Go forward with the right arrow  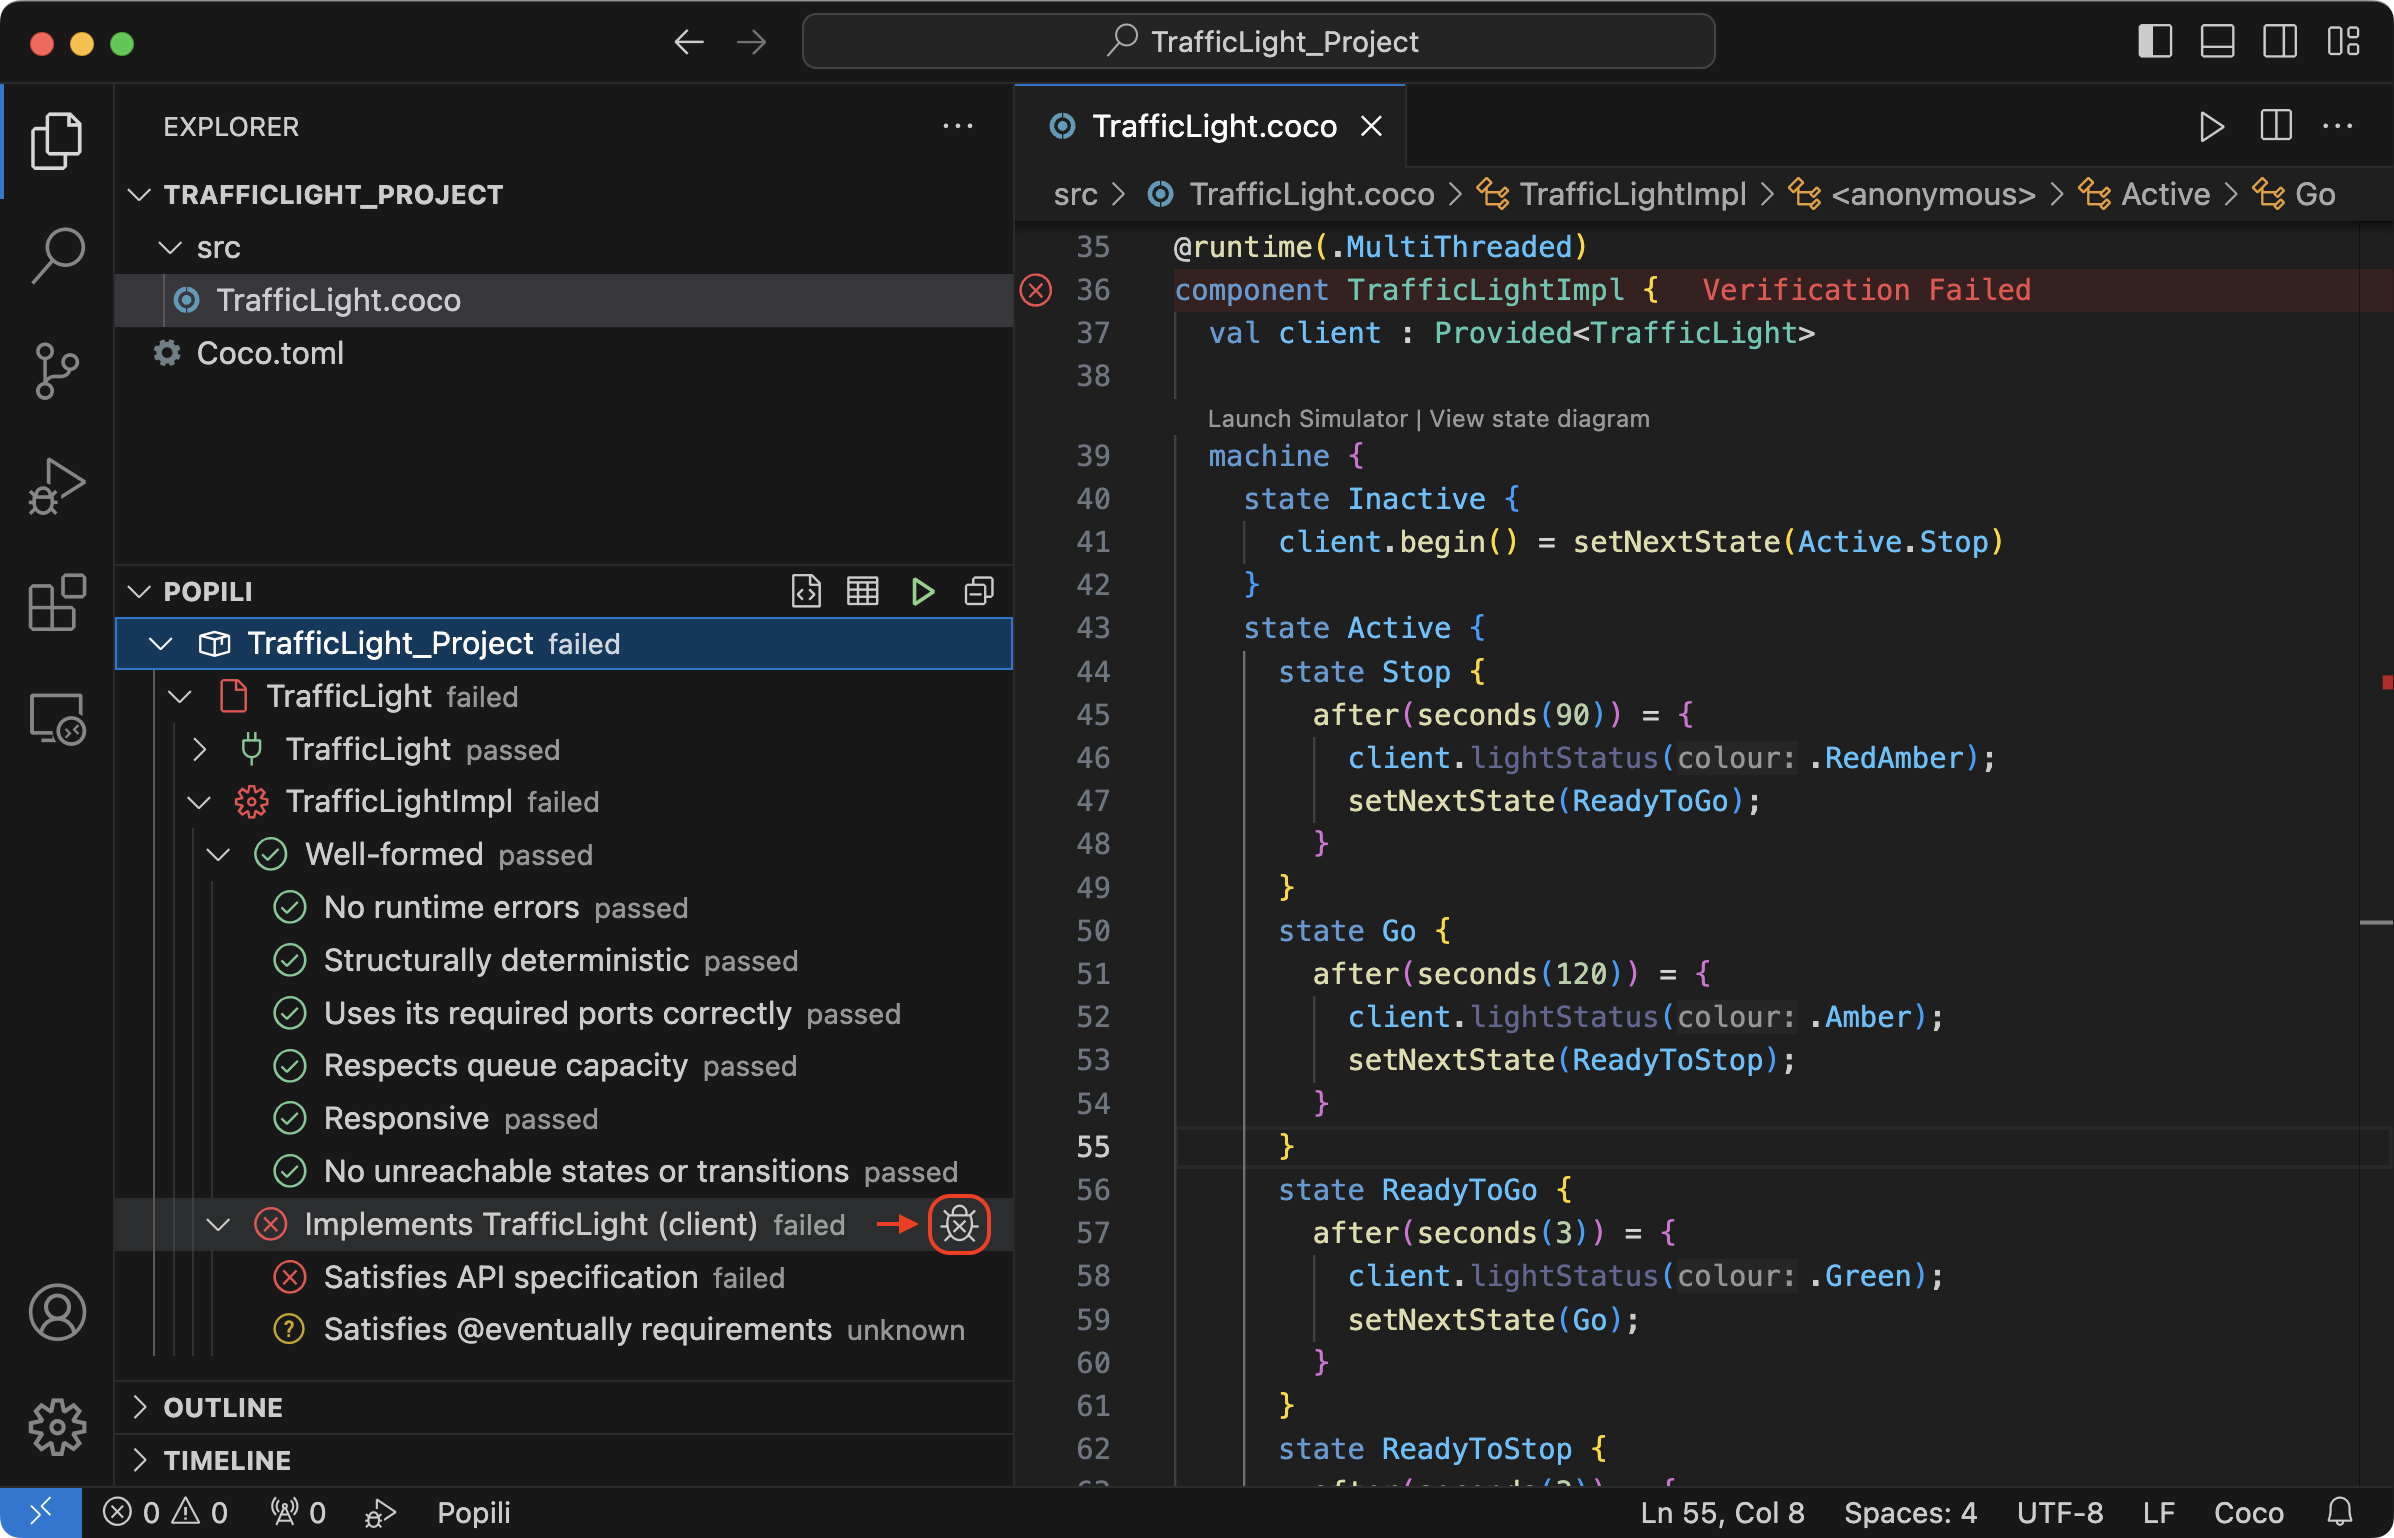(751, 42)
